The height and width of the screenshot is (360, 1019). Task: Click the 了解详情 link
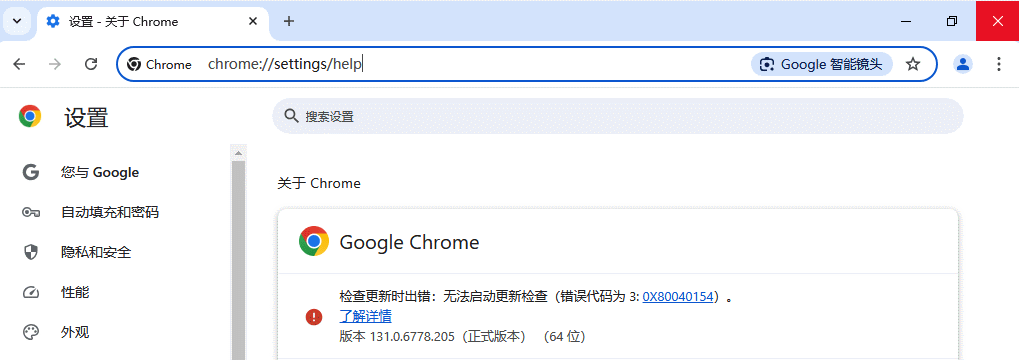tap(365, 316)
